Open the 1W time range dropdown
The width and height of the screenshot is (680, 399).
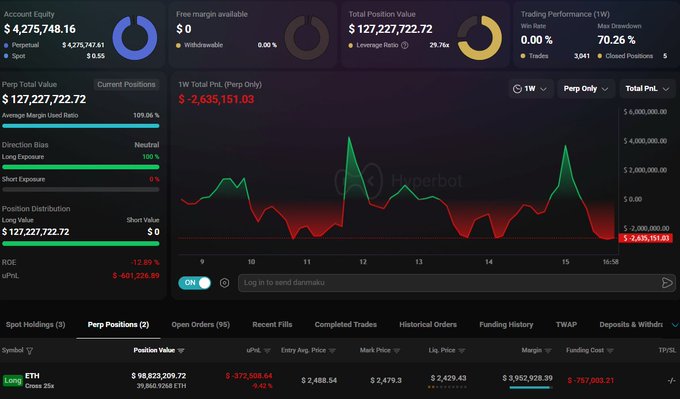[x=530, y=89]
